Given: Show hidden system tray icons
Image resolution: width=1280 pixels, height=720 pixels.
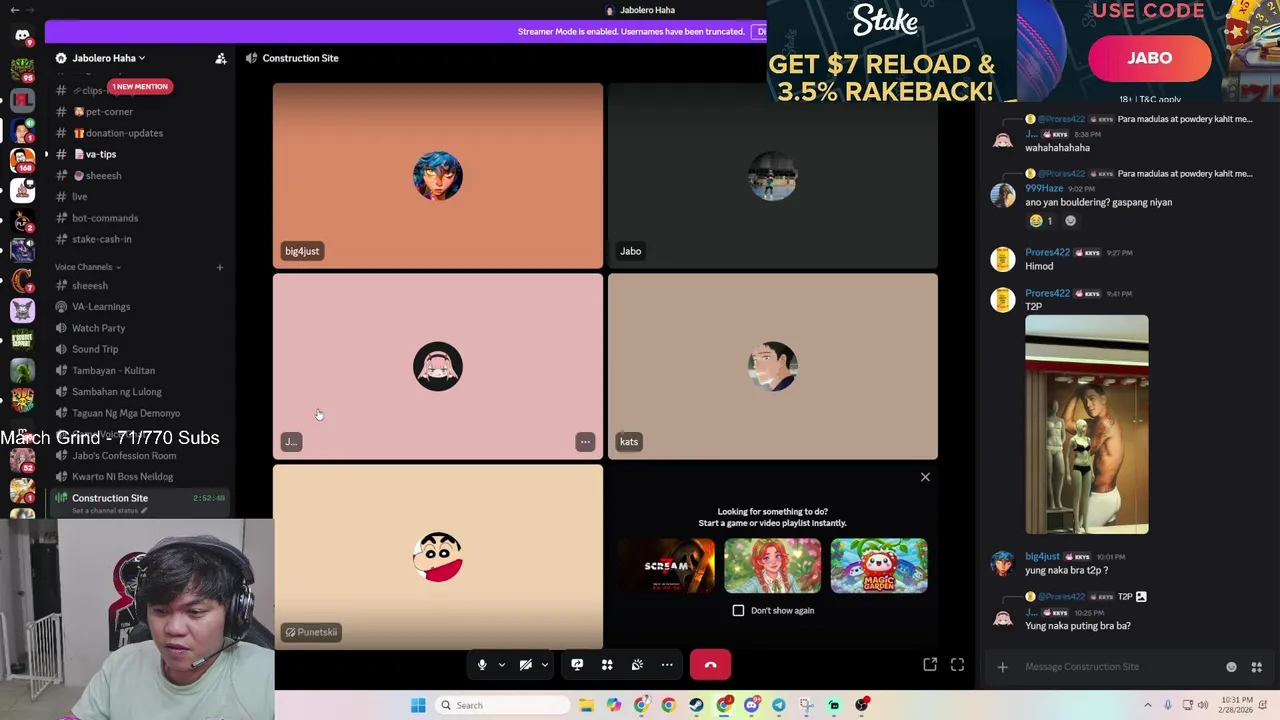Looking at the screenshot, I should (x=1147, y=705).
